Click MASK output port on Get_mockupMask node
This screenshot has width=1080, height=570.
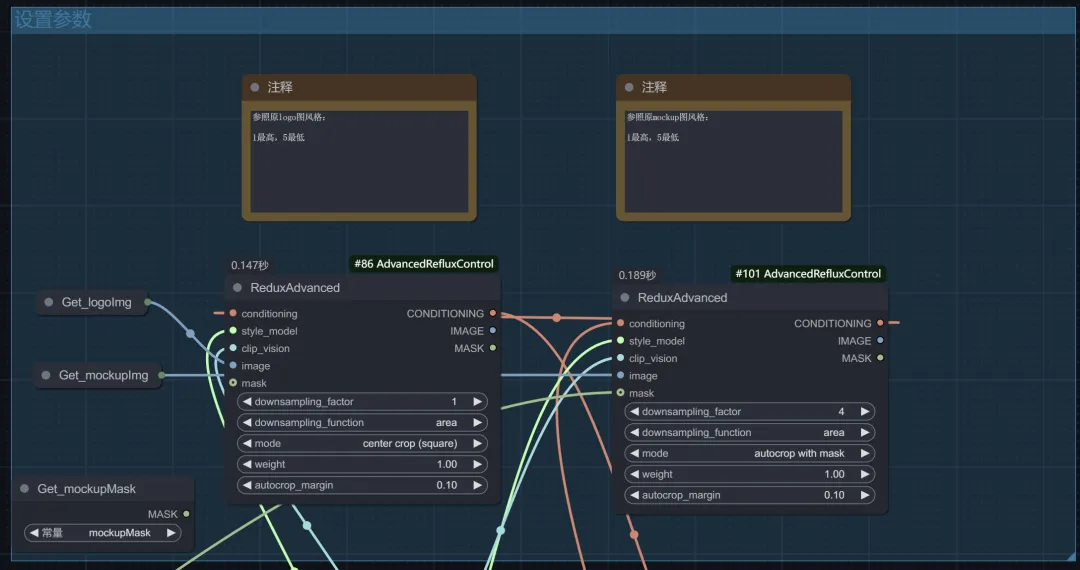point(186,514)
